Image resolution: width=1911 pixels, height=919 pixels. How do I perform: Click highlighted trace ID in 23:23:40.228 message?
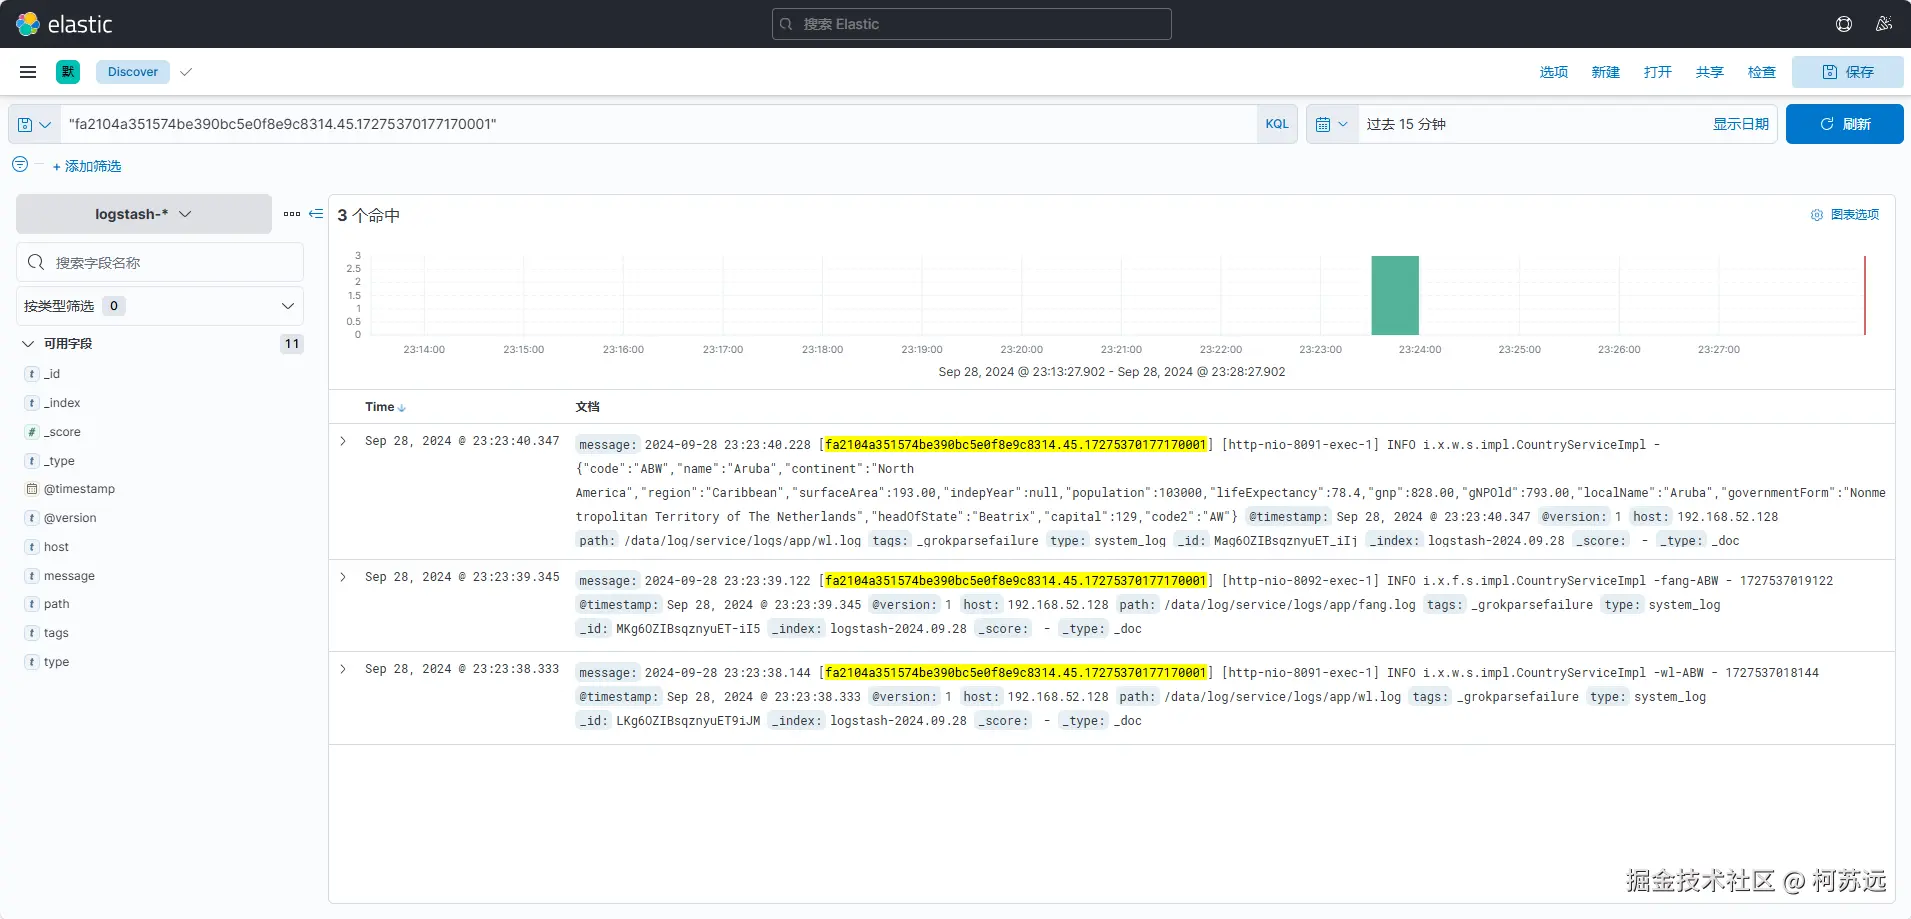[x=1016, y=445]
